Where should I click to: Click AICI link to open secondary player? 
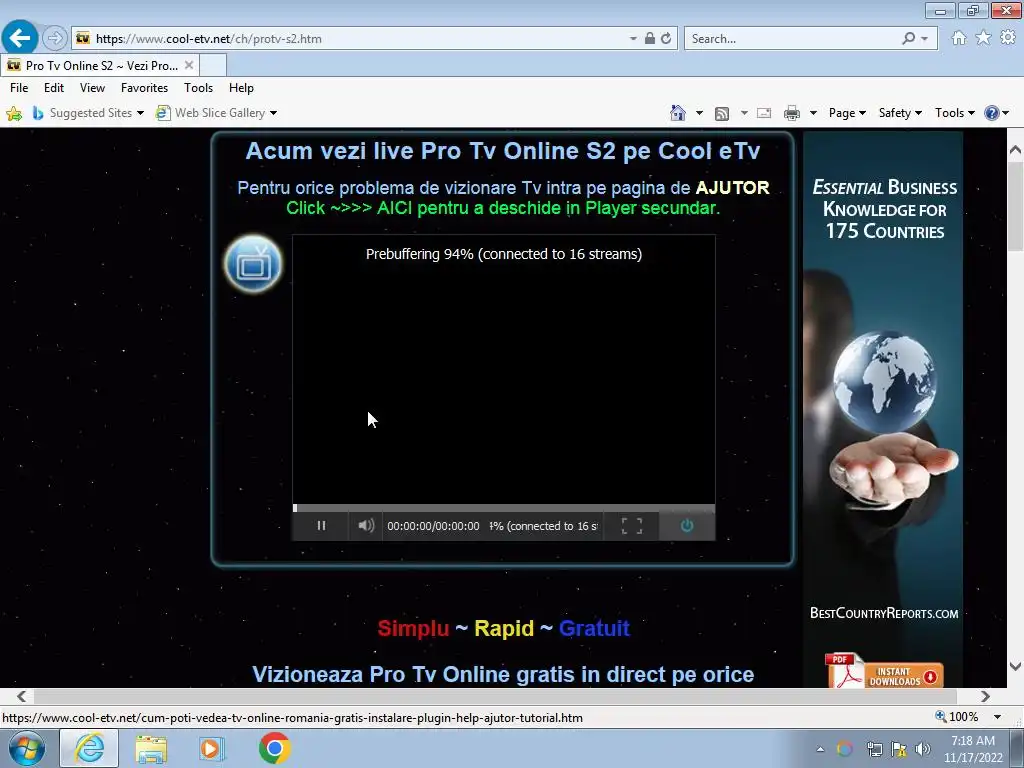point(395,208)
